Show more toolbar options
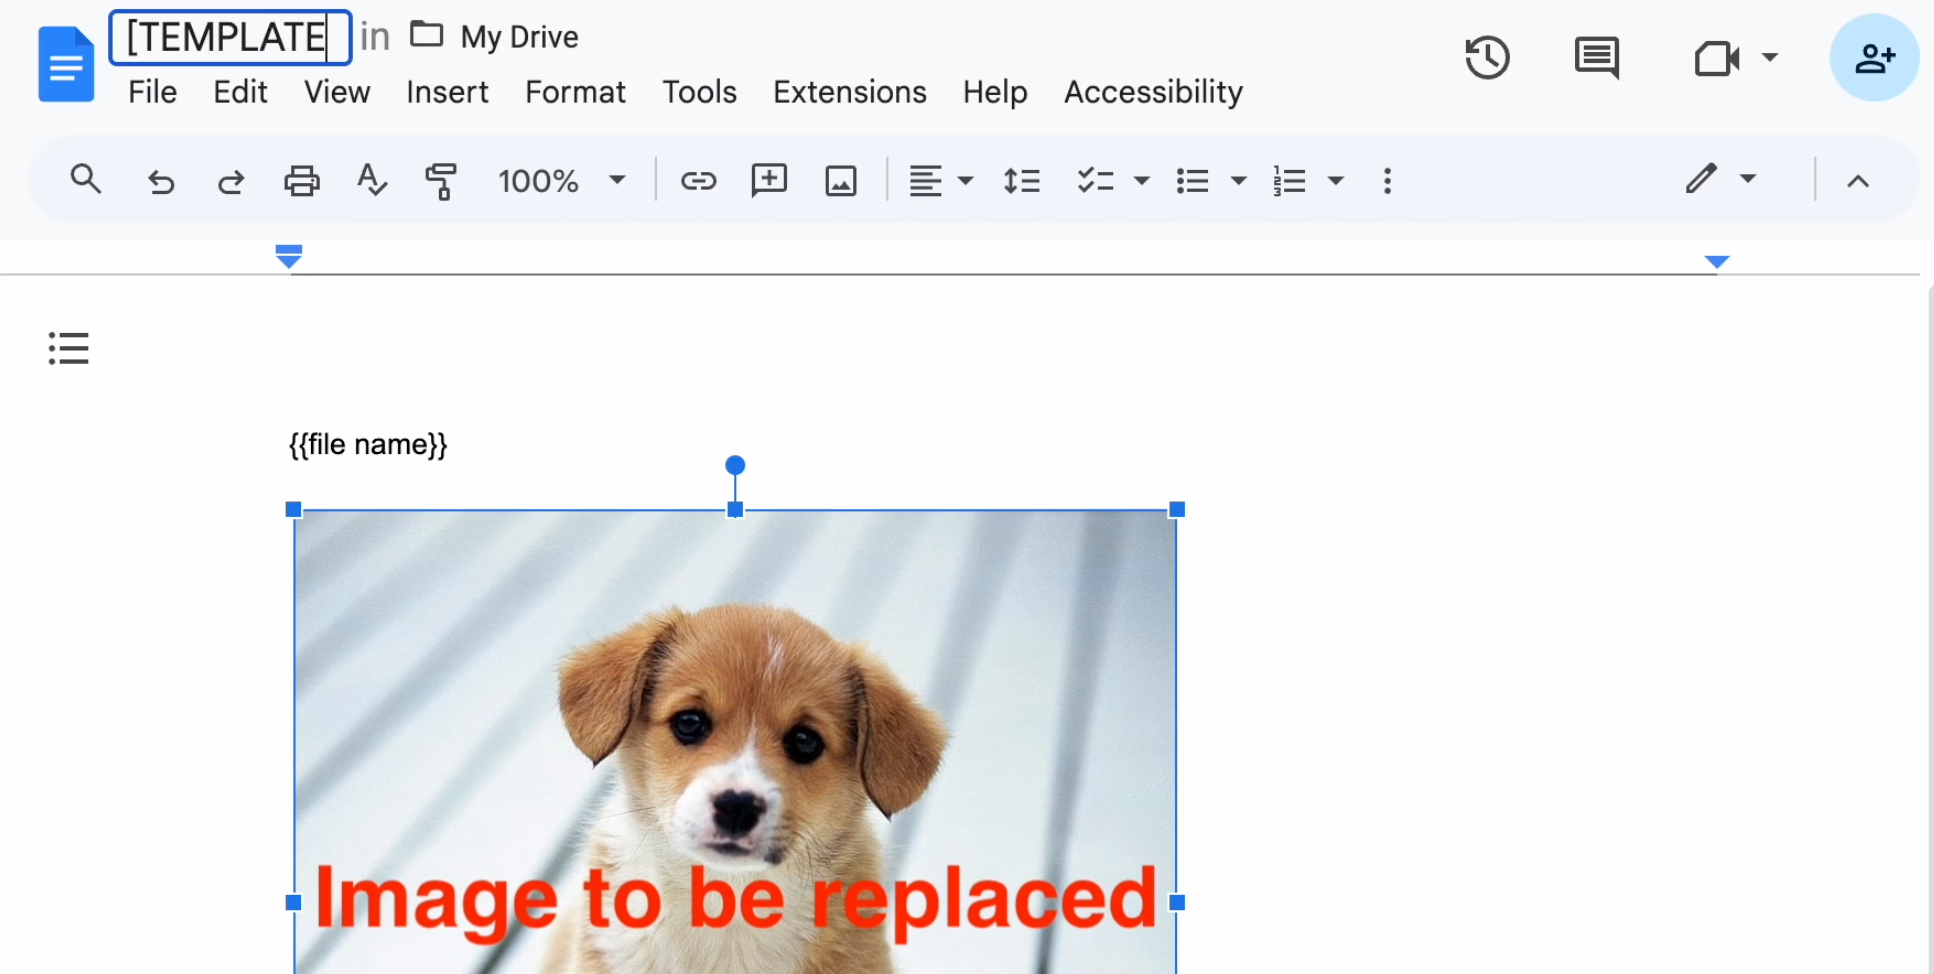1934x974 pixels. (x=1387, y=181)
